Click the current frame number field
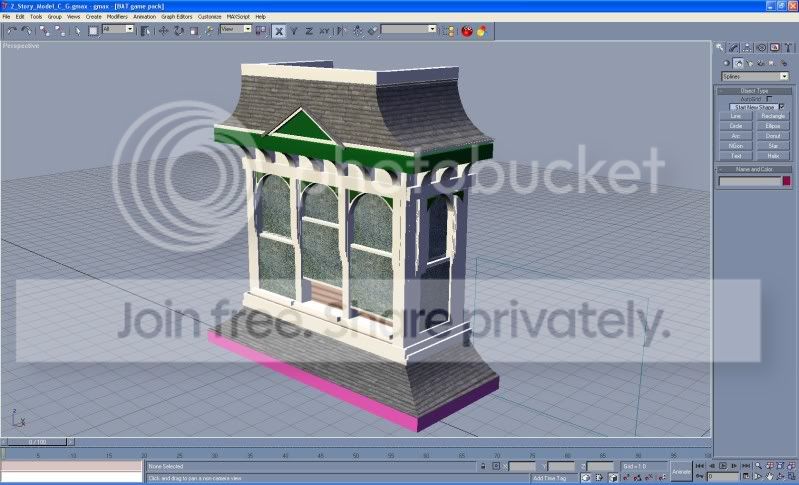Screen dimensions: 799x485 click(723, 477)
